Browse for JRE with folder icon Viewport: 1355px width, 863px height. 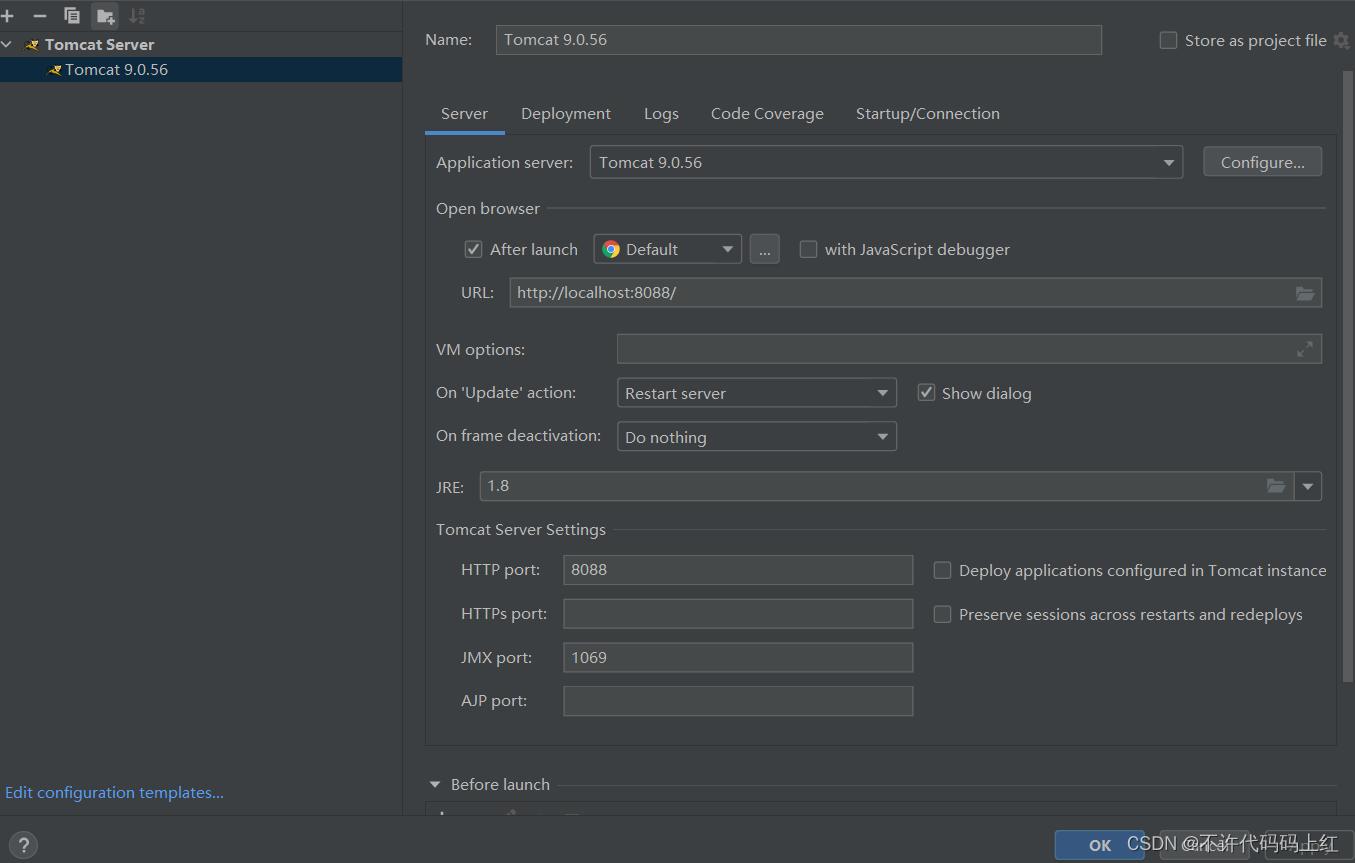(x=1276, y=486)
